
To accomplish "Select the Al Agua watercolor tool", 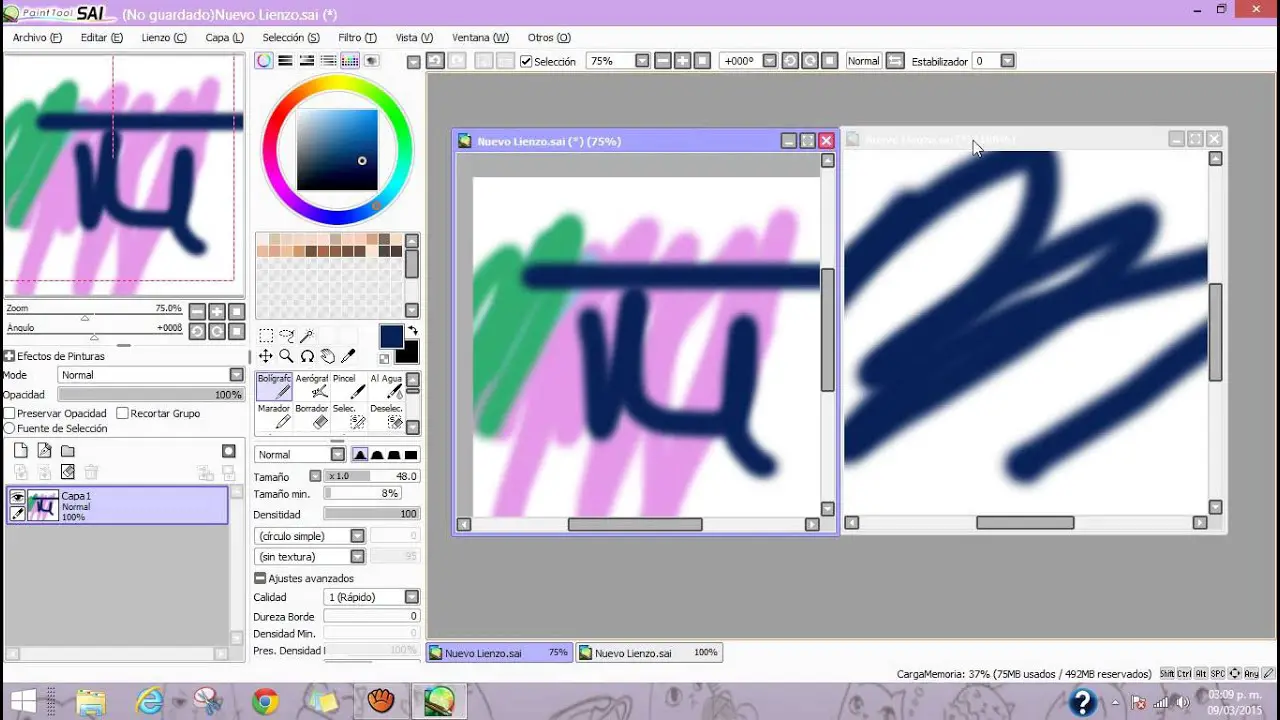I will click(386, 386).
